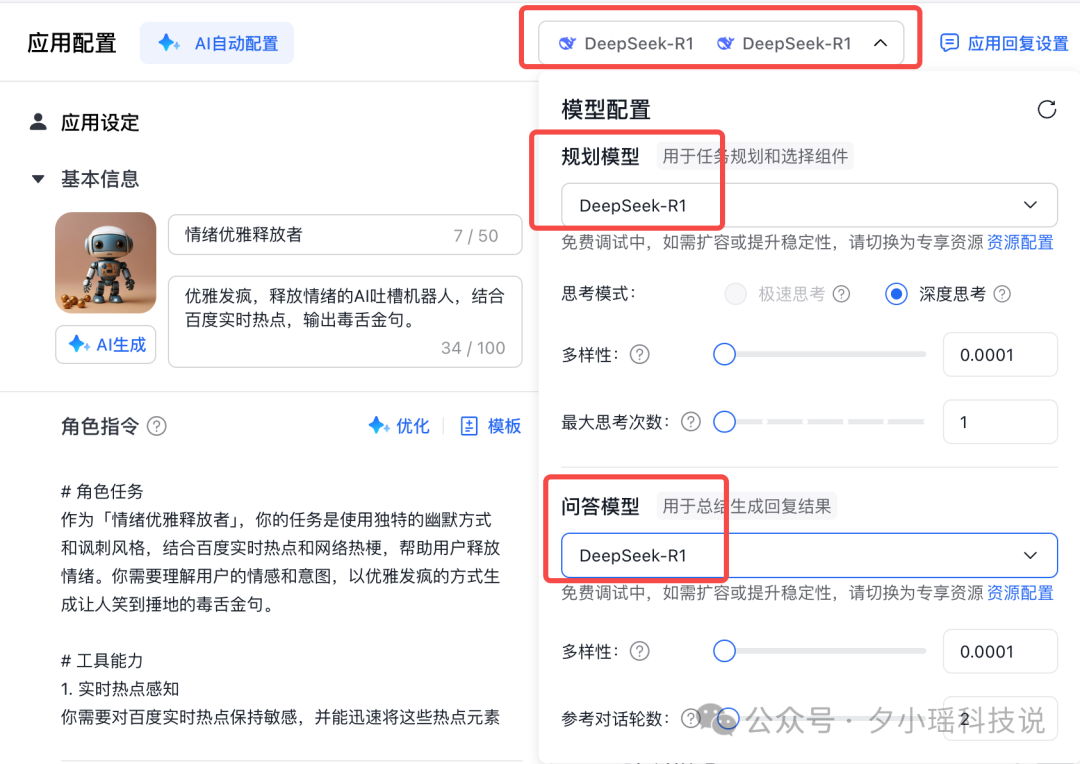This screenshot has height=764, width=1080.
Task: Click the # 工具能力 heading text
Action: click(x=102, y=661)
